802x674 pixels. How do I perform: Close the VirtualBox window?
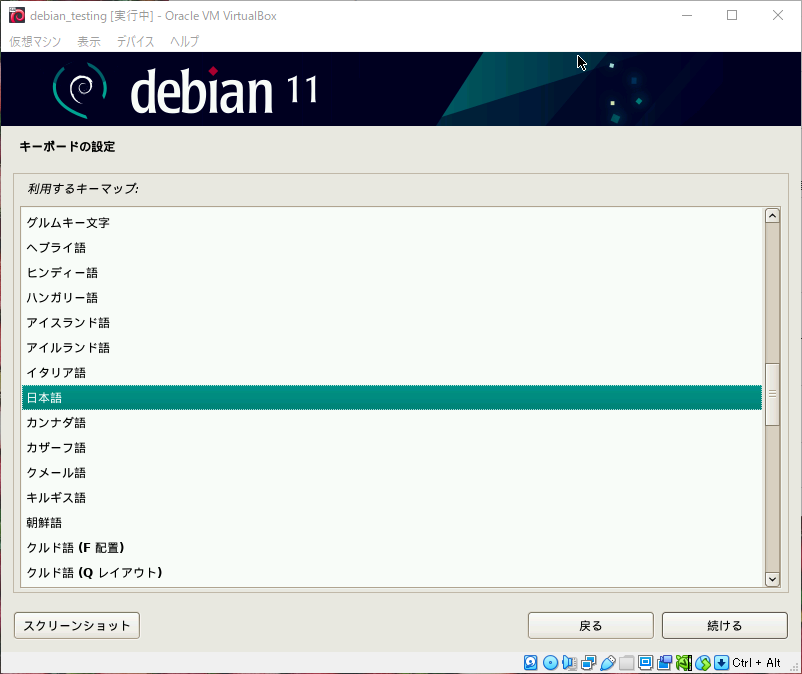point(777,15)
